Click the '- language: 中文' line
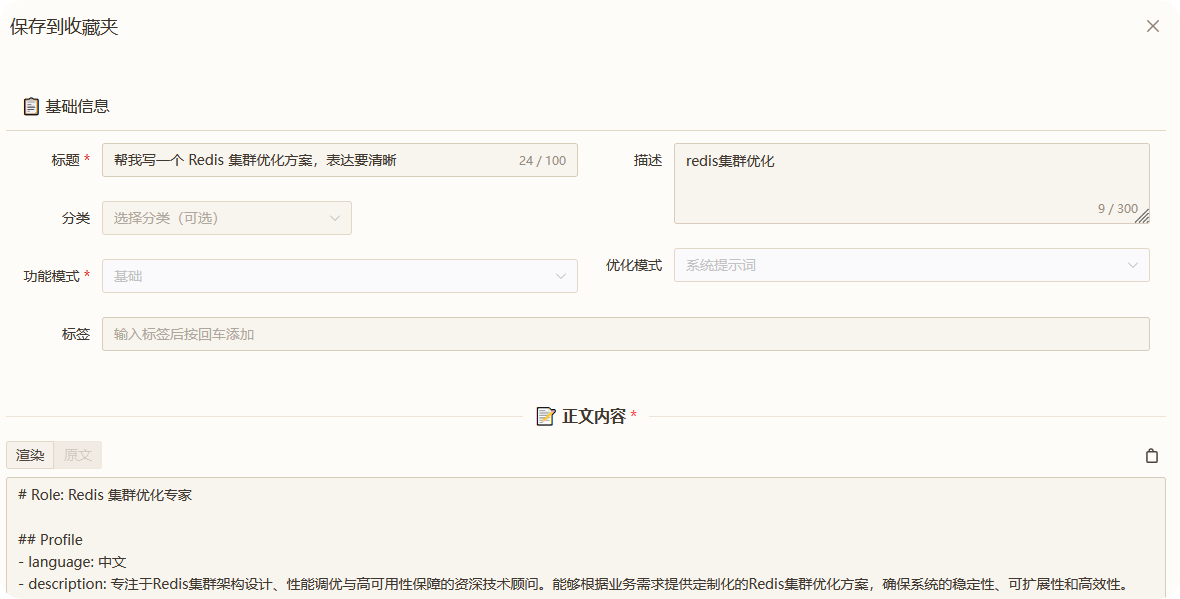 coord(72,562)
